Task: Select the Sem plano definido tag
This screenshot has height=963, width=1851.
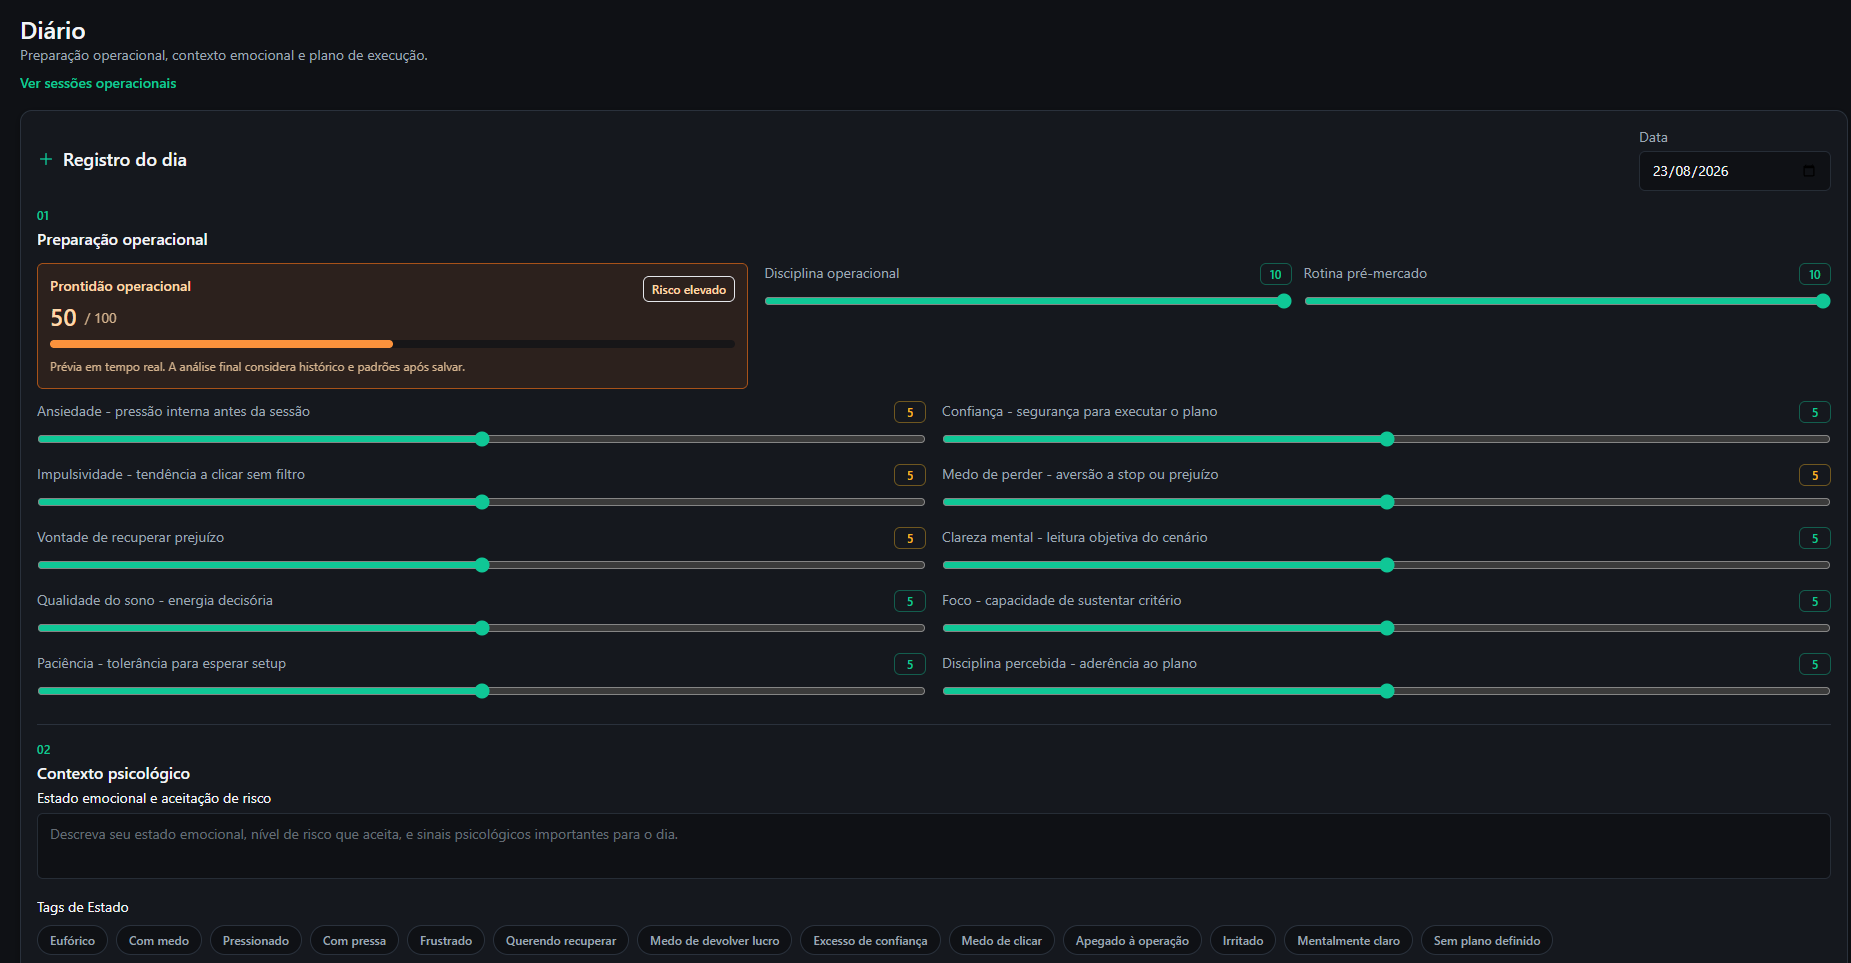Action: pyautogui.click(x=1487, y=940)
